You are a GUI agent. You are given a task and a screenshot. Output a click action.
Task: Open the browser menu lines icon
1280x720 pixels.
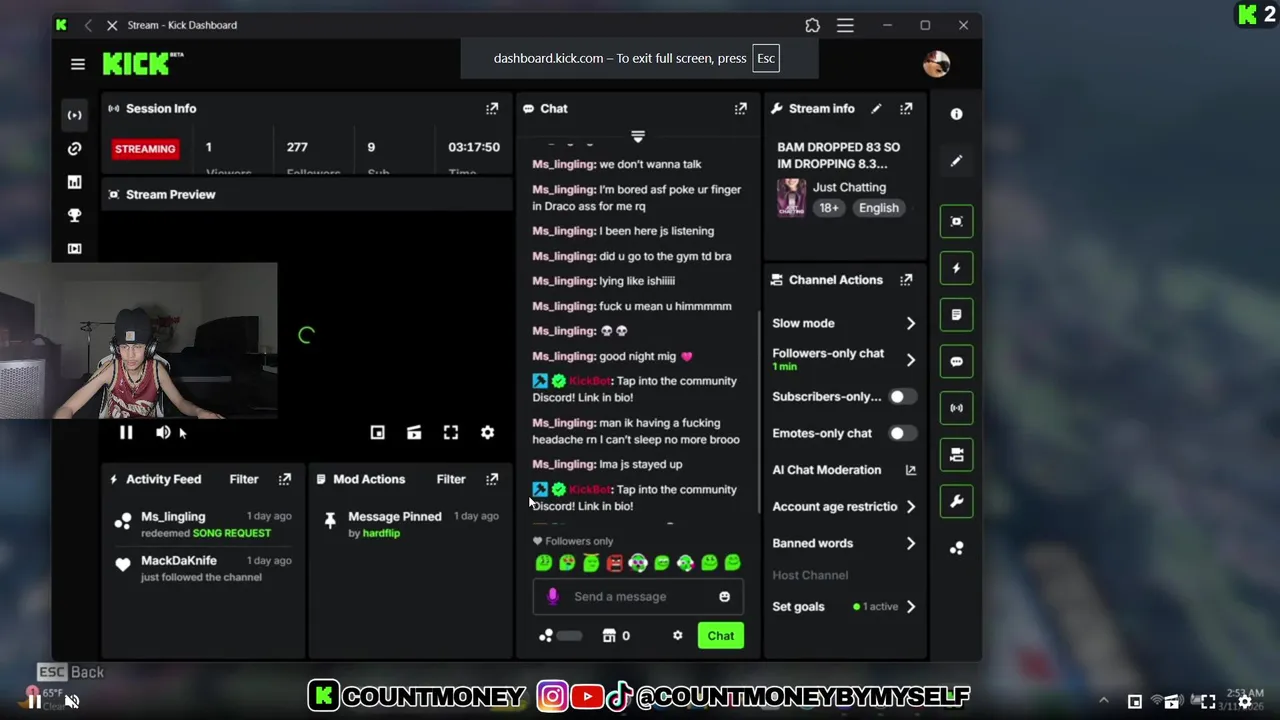[845, 25]
